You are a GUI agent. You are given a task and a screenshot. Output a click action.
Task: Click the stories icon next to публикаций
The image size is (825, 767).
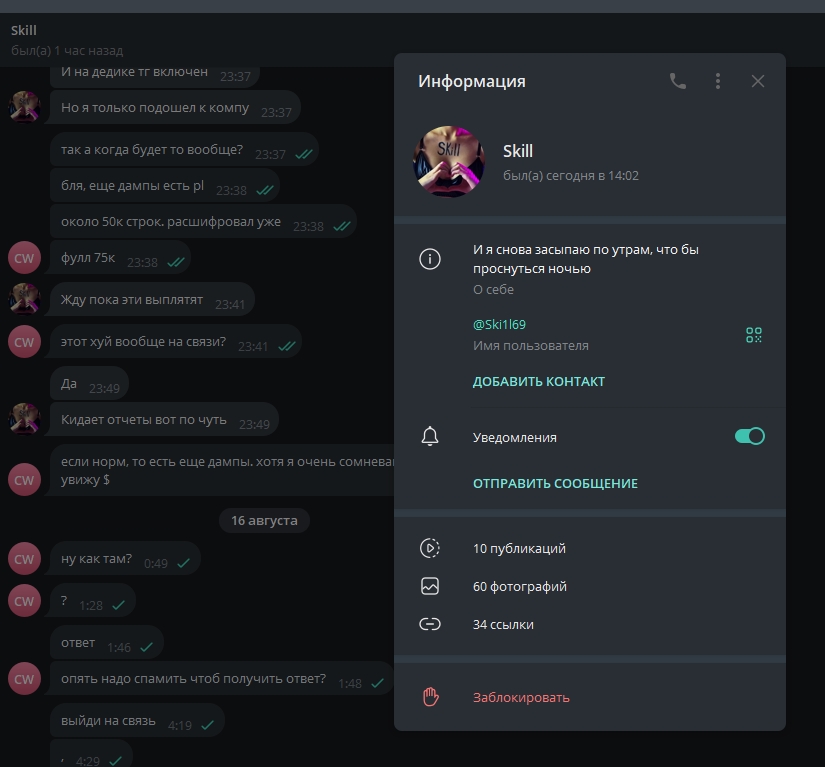430,548
